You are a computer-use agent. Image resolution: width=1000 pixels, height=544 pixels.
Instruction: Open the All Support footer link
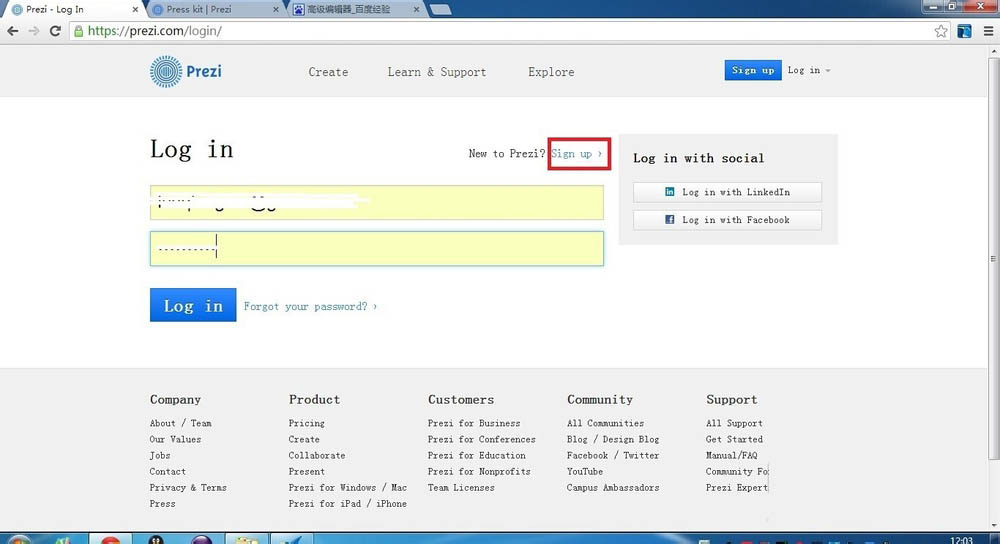[x=734, y=423]
